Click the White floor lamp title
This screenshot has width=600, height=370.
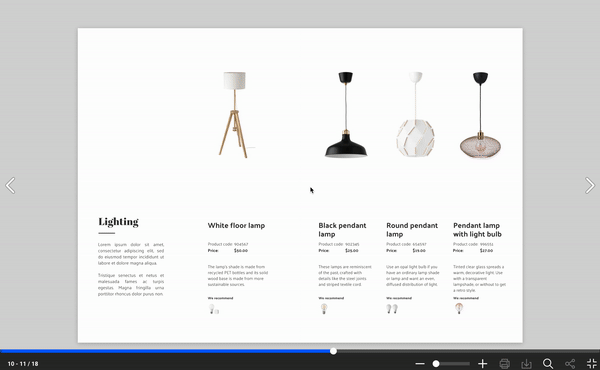pyautogui.click(x=236, y=225)
